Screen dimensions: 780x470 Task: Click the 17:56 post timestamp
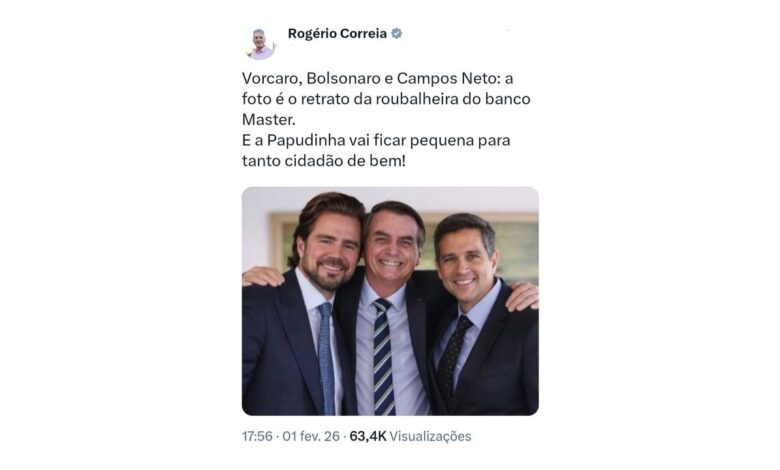click(257, 436)
